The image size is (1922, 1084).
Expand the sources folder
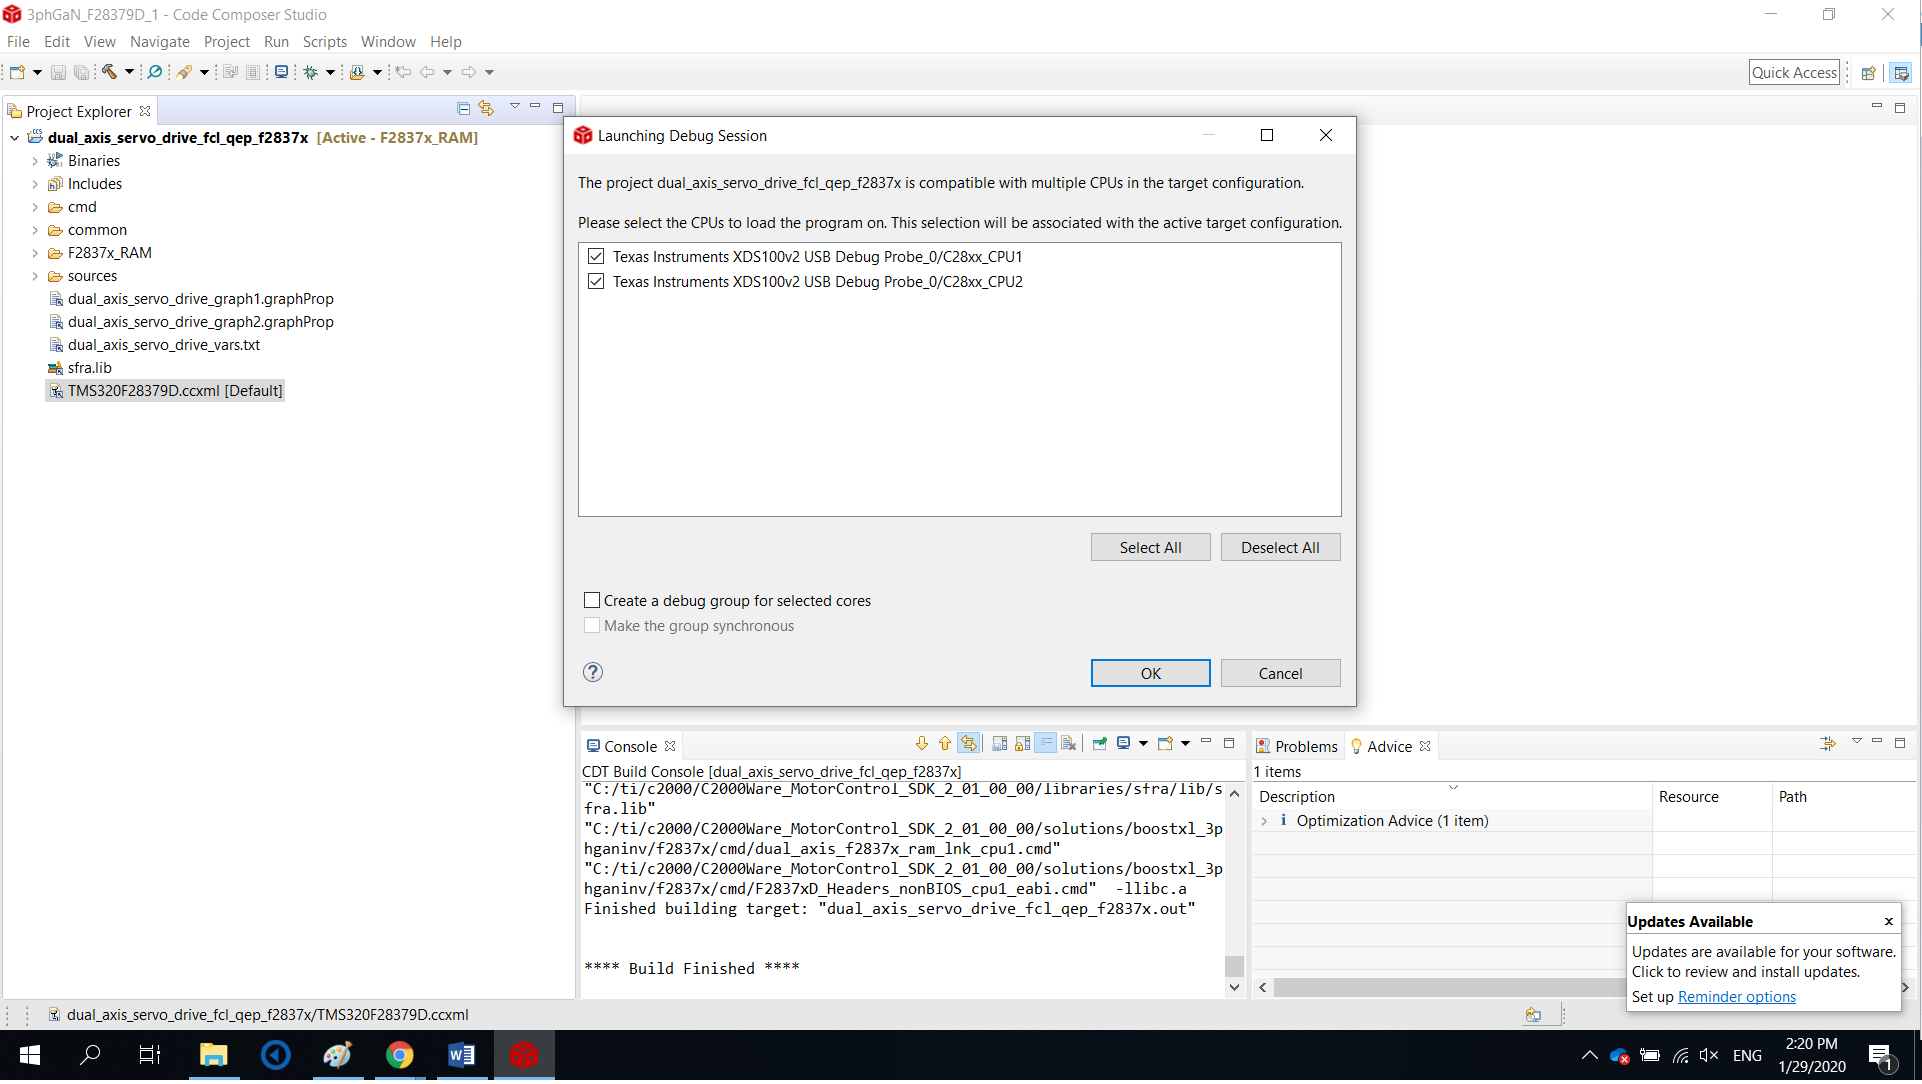36,276
